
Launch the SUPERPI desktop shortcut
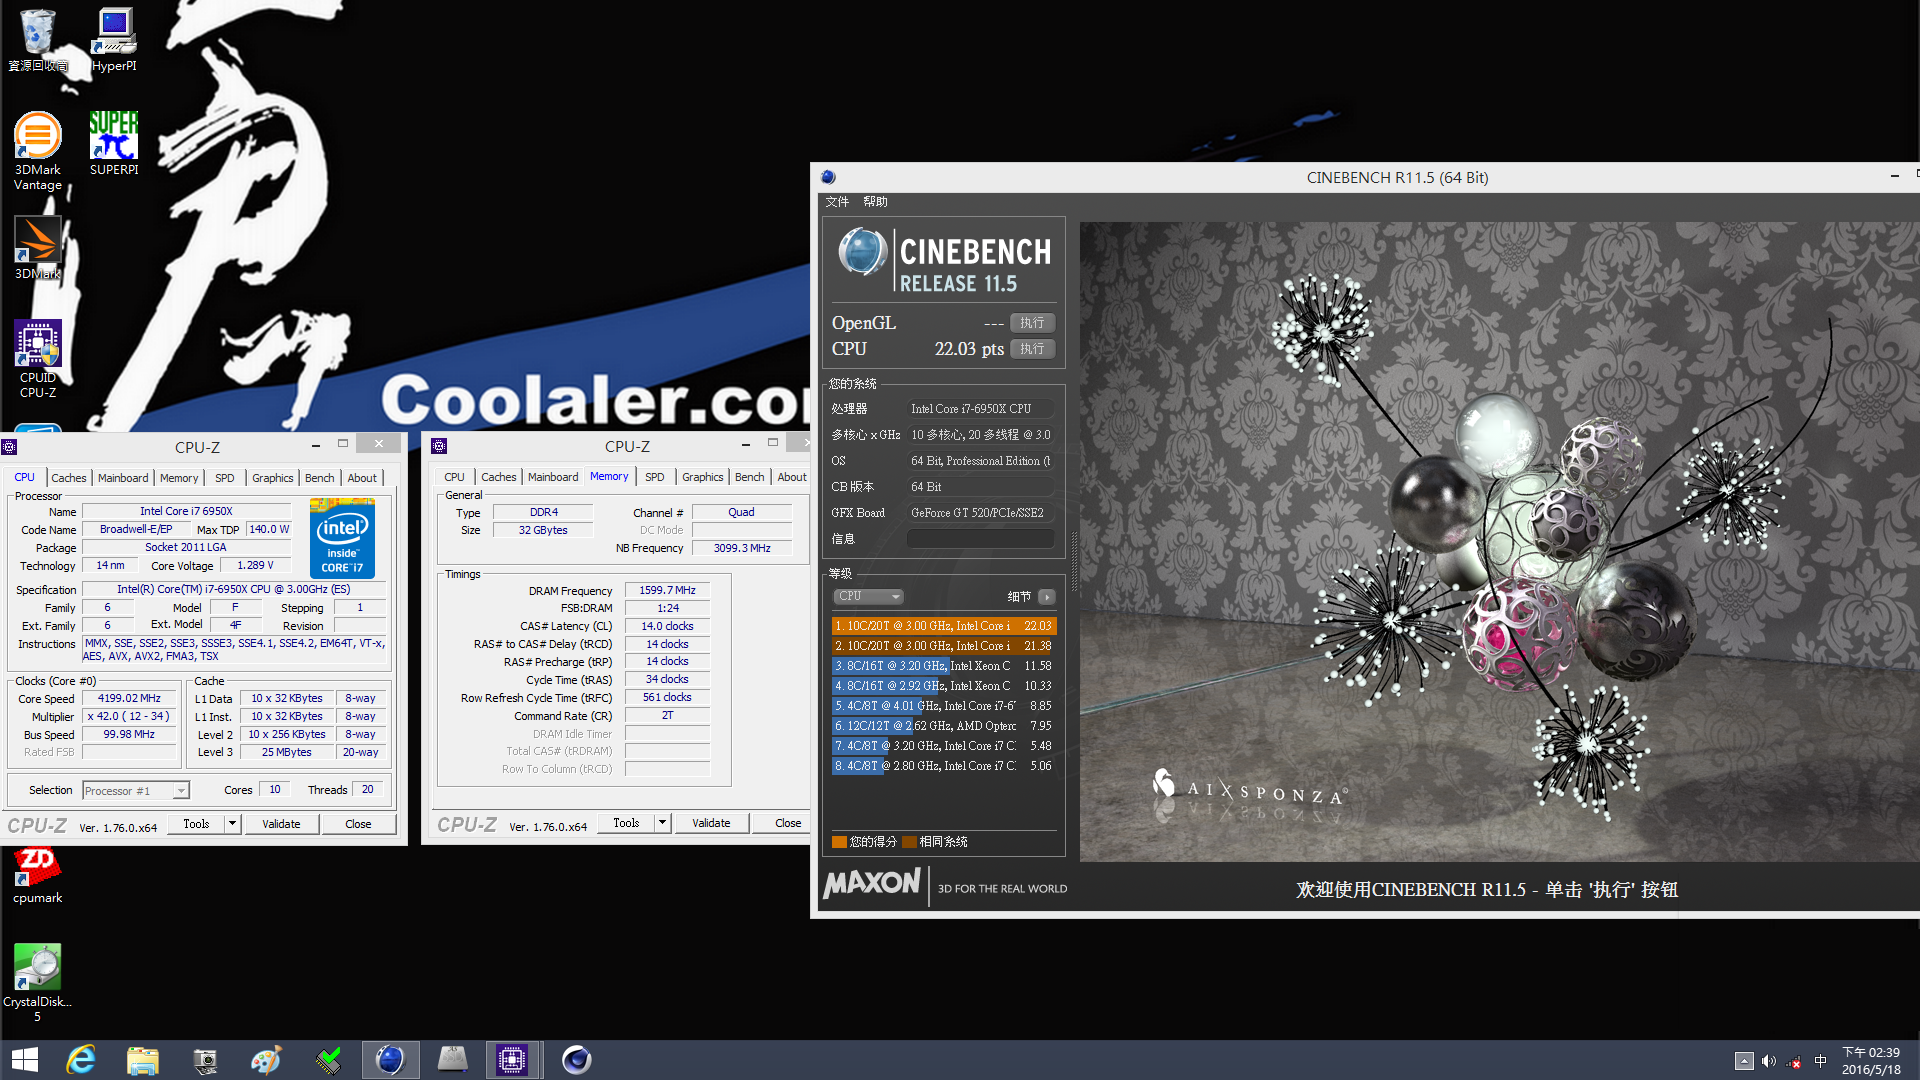(114, 143)
